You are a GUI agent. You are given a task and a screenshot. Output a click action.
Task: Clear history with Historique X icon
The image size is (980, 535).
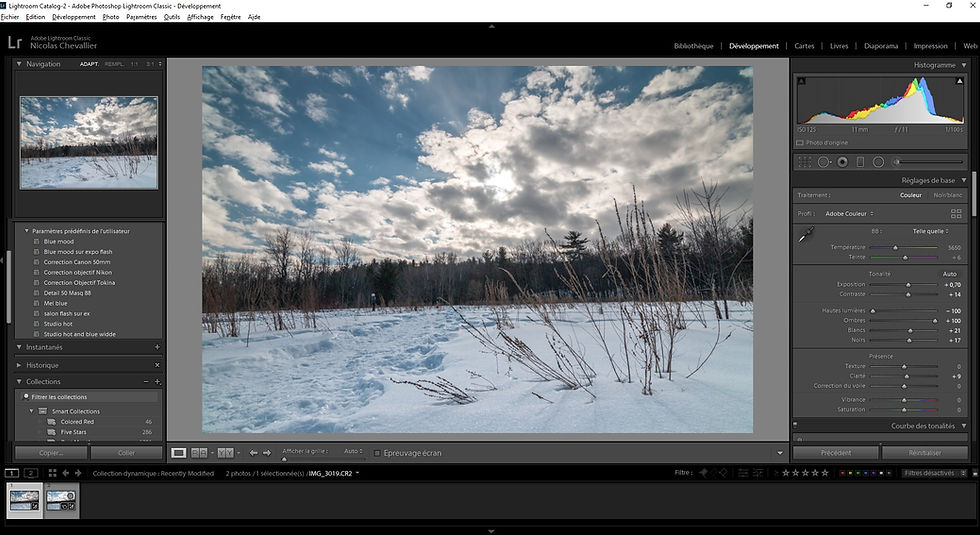click(157, 365)
